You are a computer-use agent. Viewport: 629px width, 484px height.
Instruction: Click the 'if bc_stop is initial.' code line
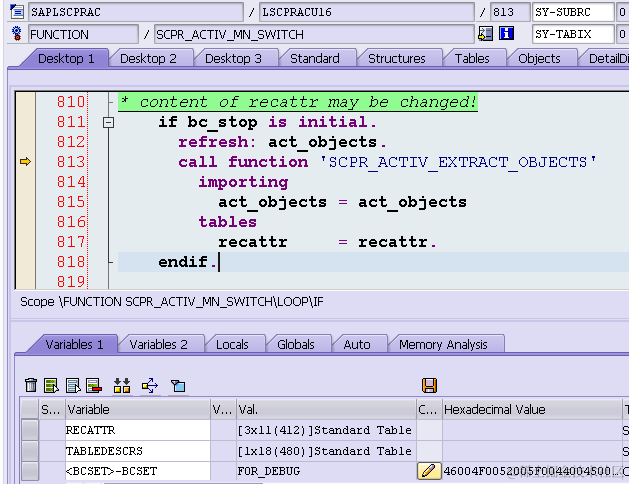[267, 122]
